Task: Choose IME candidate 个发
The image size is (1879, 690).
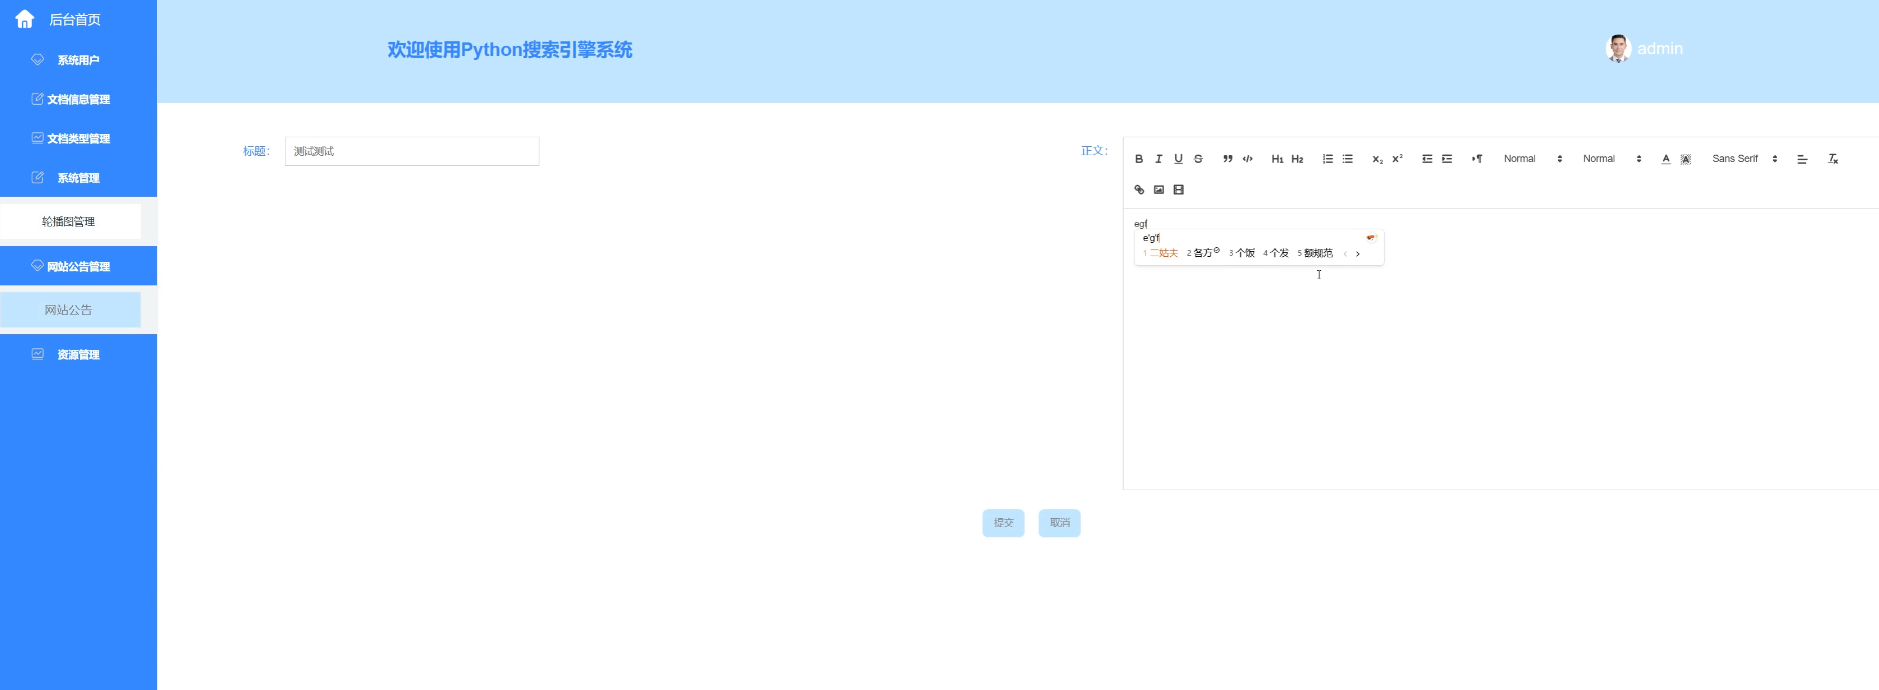Action: [1276, 253]
